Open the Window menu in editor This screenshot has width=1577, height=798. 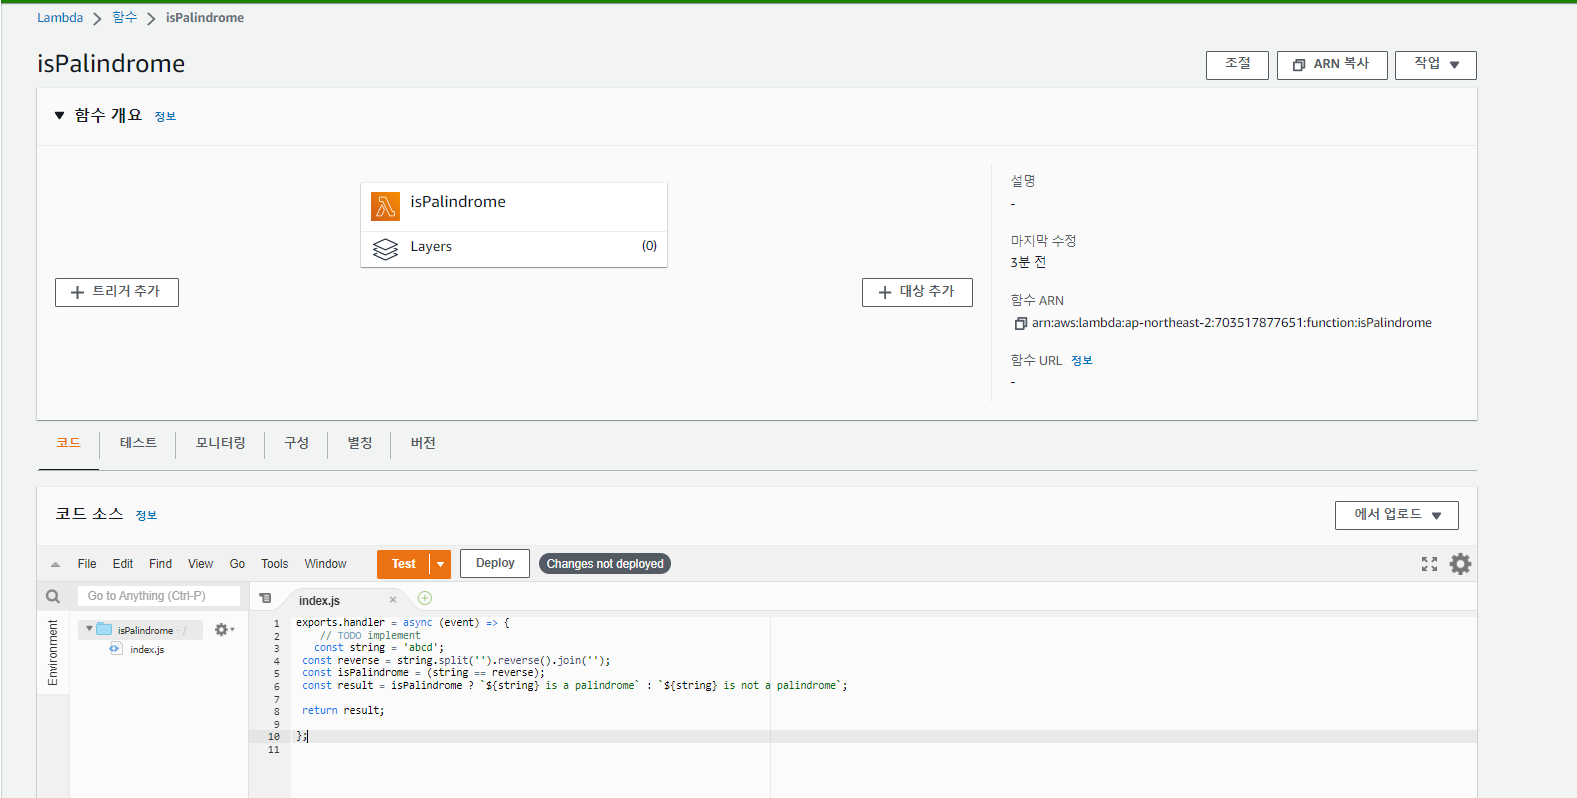point(325,564)
